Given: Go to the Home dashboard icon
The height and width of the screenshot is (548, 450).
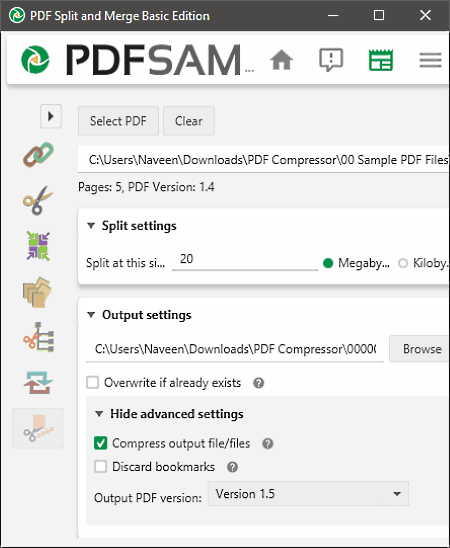Looking at the screenshot, I should [281, 60].
